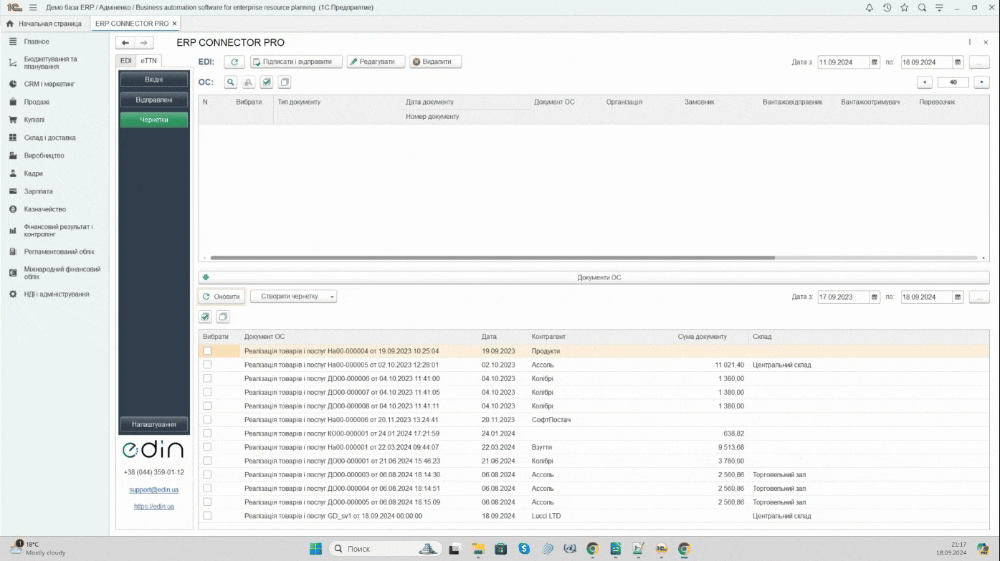The image size is (1000, 561).
Task: Click the deselect-all icon above documents list
Action: 223,317
